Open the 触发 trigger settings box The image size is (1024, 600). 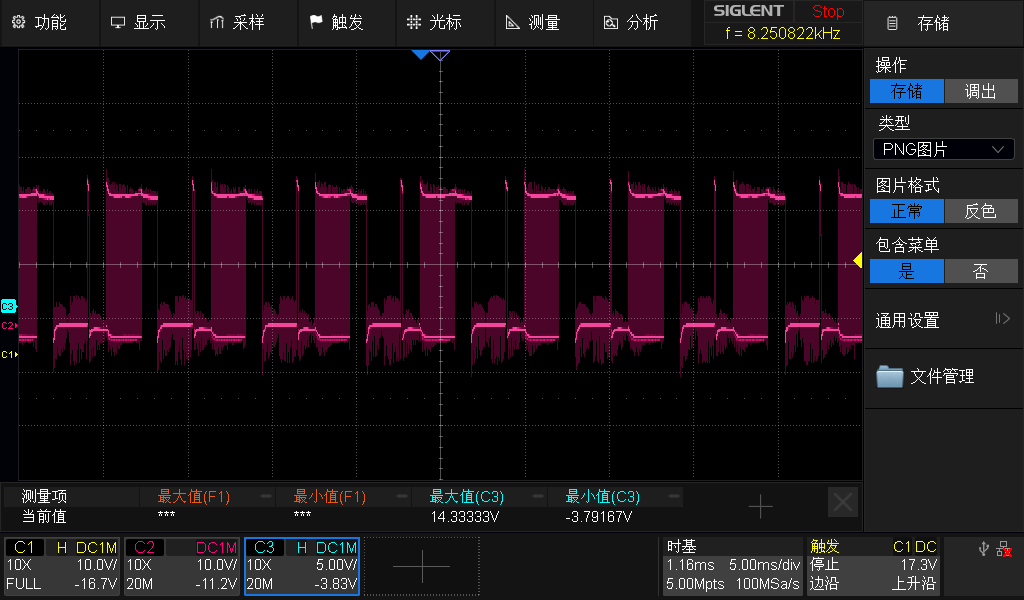(873, 565)
